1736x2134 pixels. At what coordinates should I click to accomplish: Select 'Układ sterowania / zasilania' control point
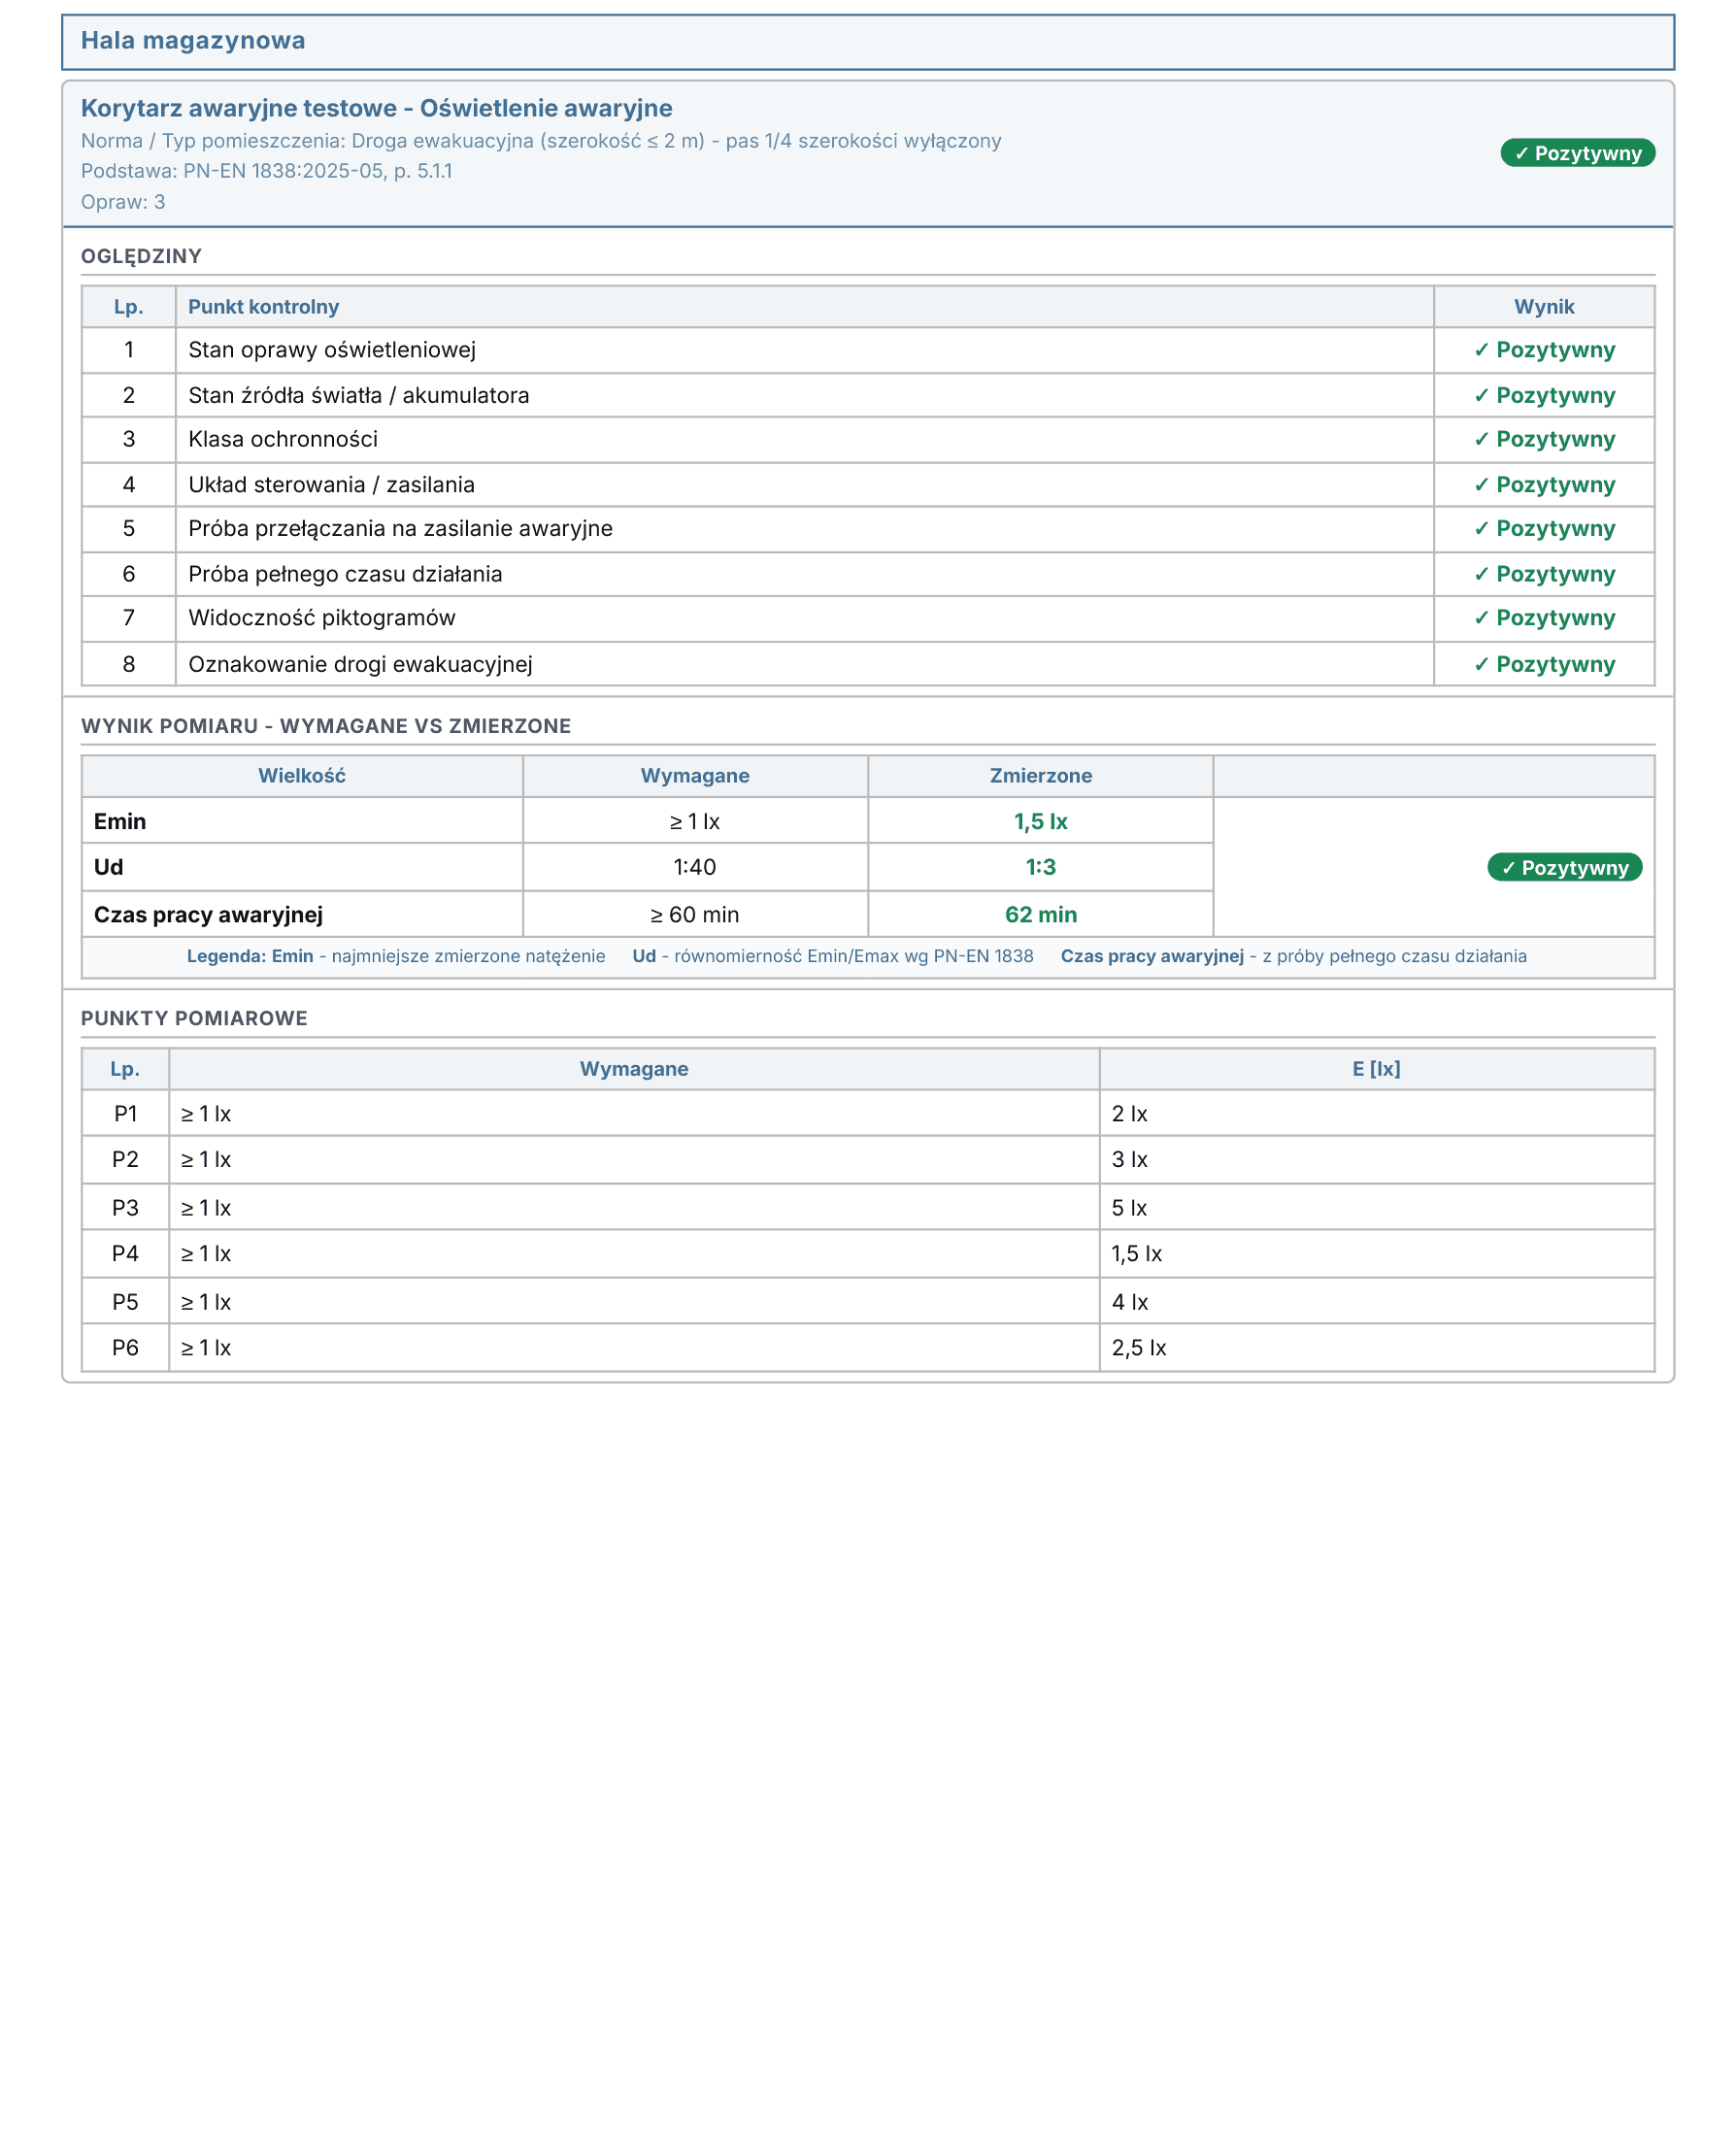(331, 485)
